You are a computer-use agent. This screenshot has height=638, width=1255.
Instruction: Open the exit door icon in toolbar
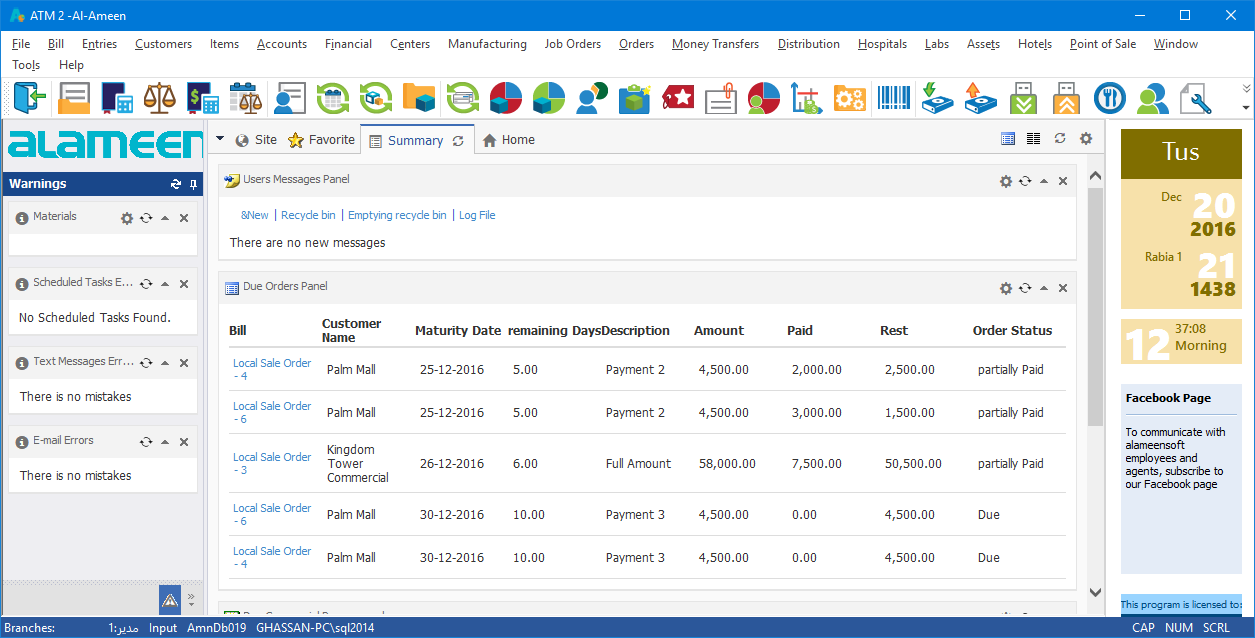pyautogui.click(x=30, y=98)
